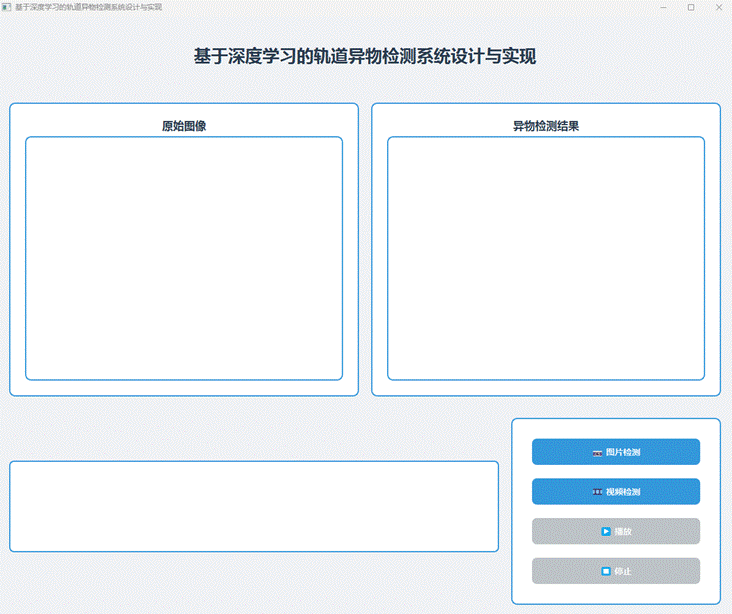732x614 pixels.
Task: Click the log output text box
Action: click(254, 506)
